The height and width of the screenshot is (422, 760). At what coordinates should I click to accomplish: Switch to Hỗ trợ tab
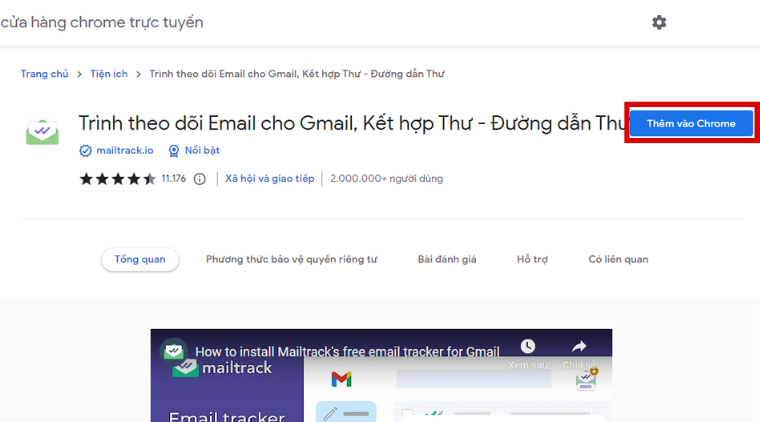532,259
